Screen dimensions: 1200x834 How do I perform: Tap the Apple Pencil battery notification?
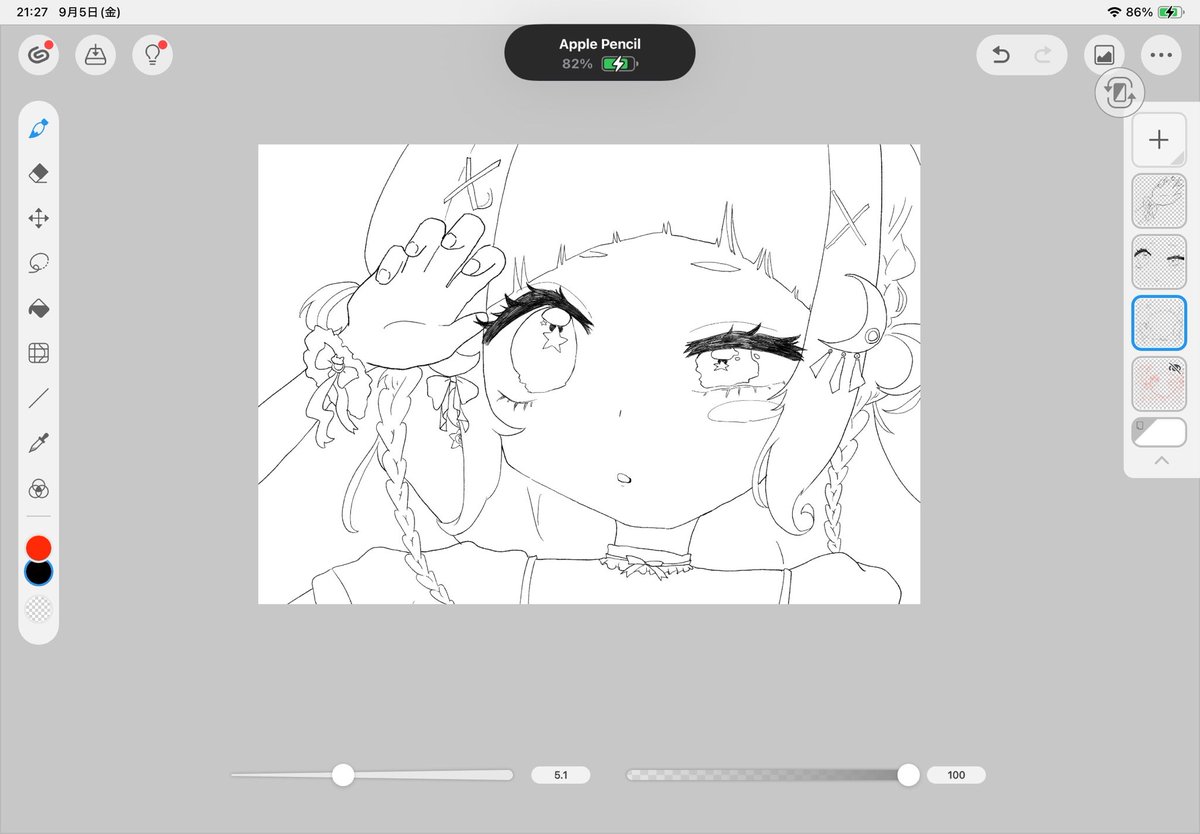coord(600,53)
